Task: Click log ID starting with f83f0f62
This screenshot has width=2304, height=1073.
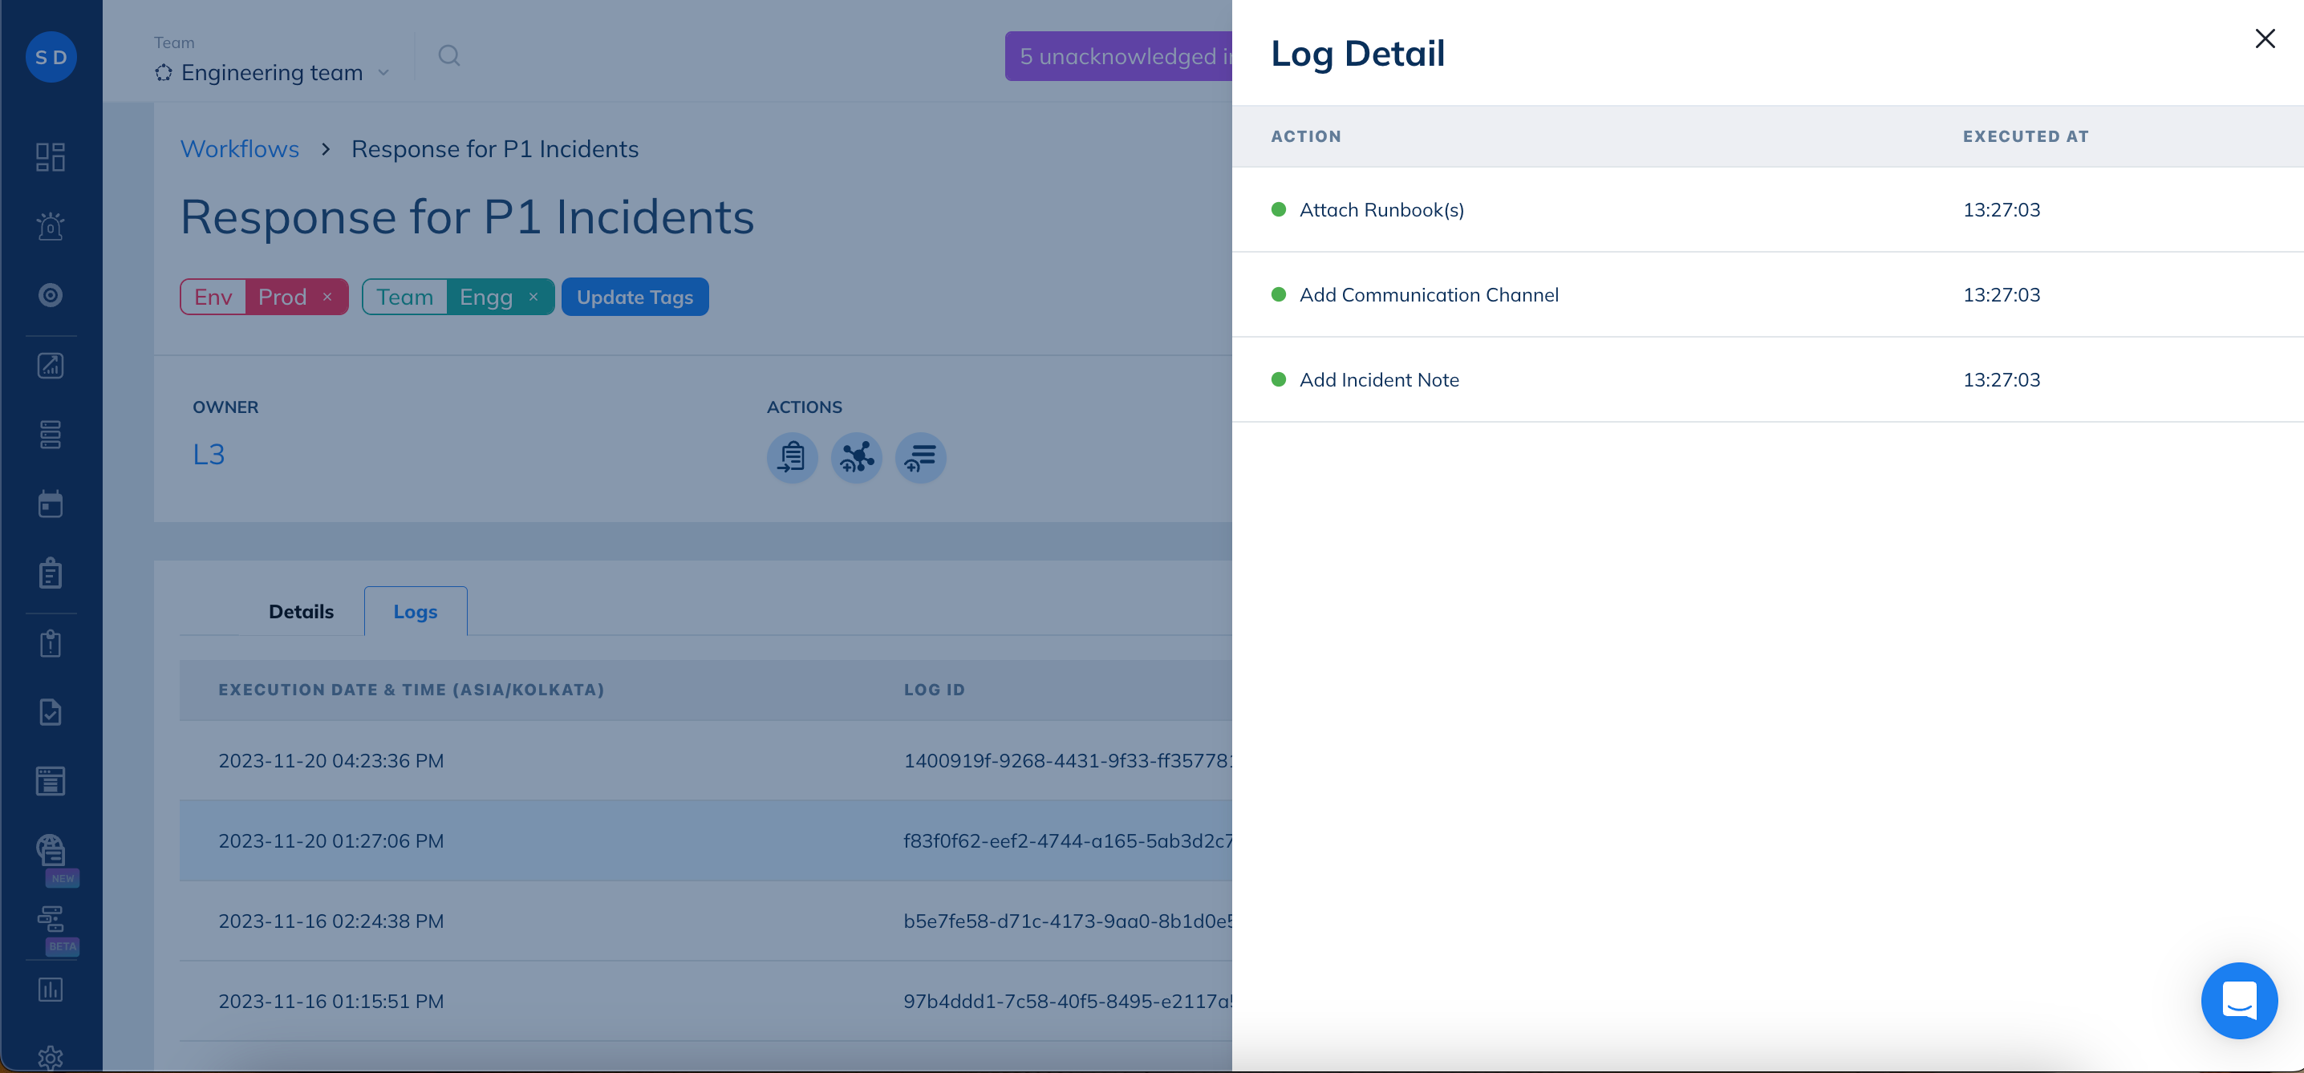Action: (x=1067, y=841)
